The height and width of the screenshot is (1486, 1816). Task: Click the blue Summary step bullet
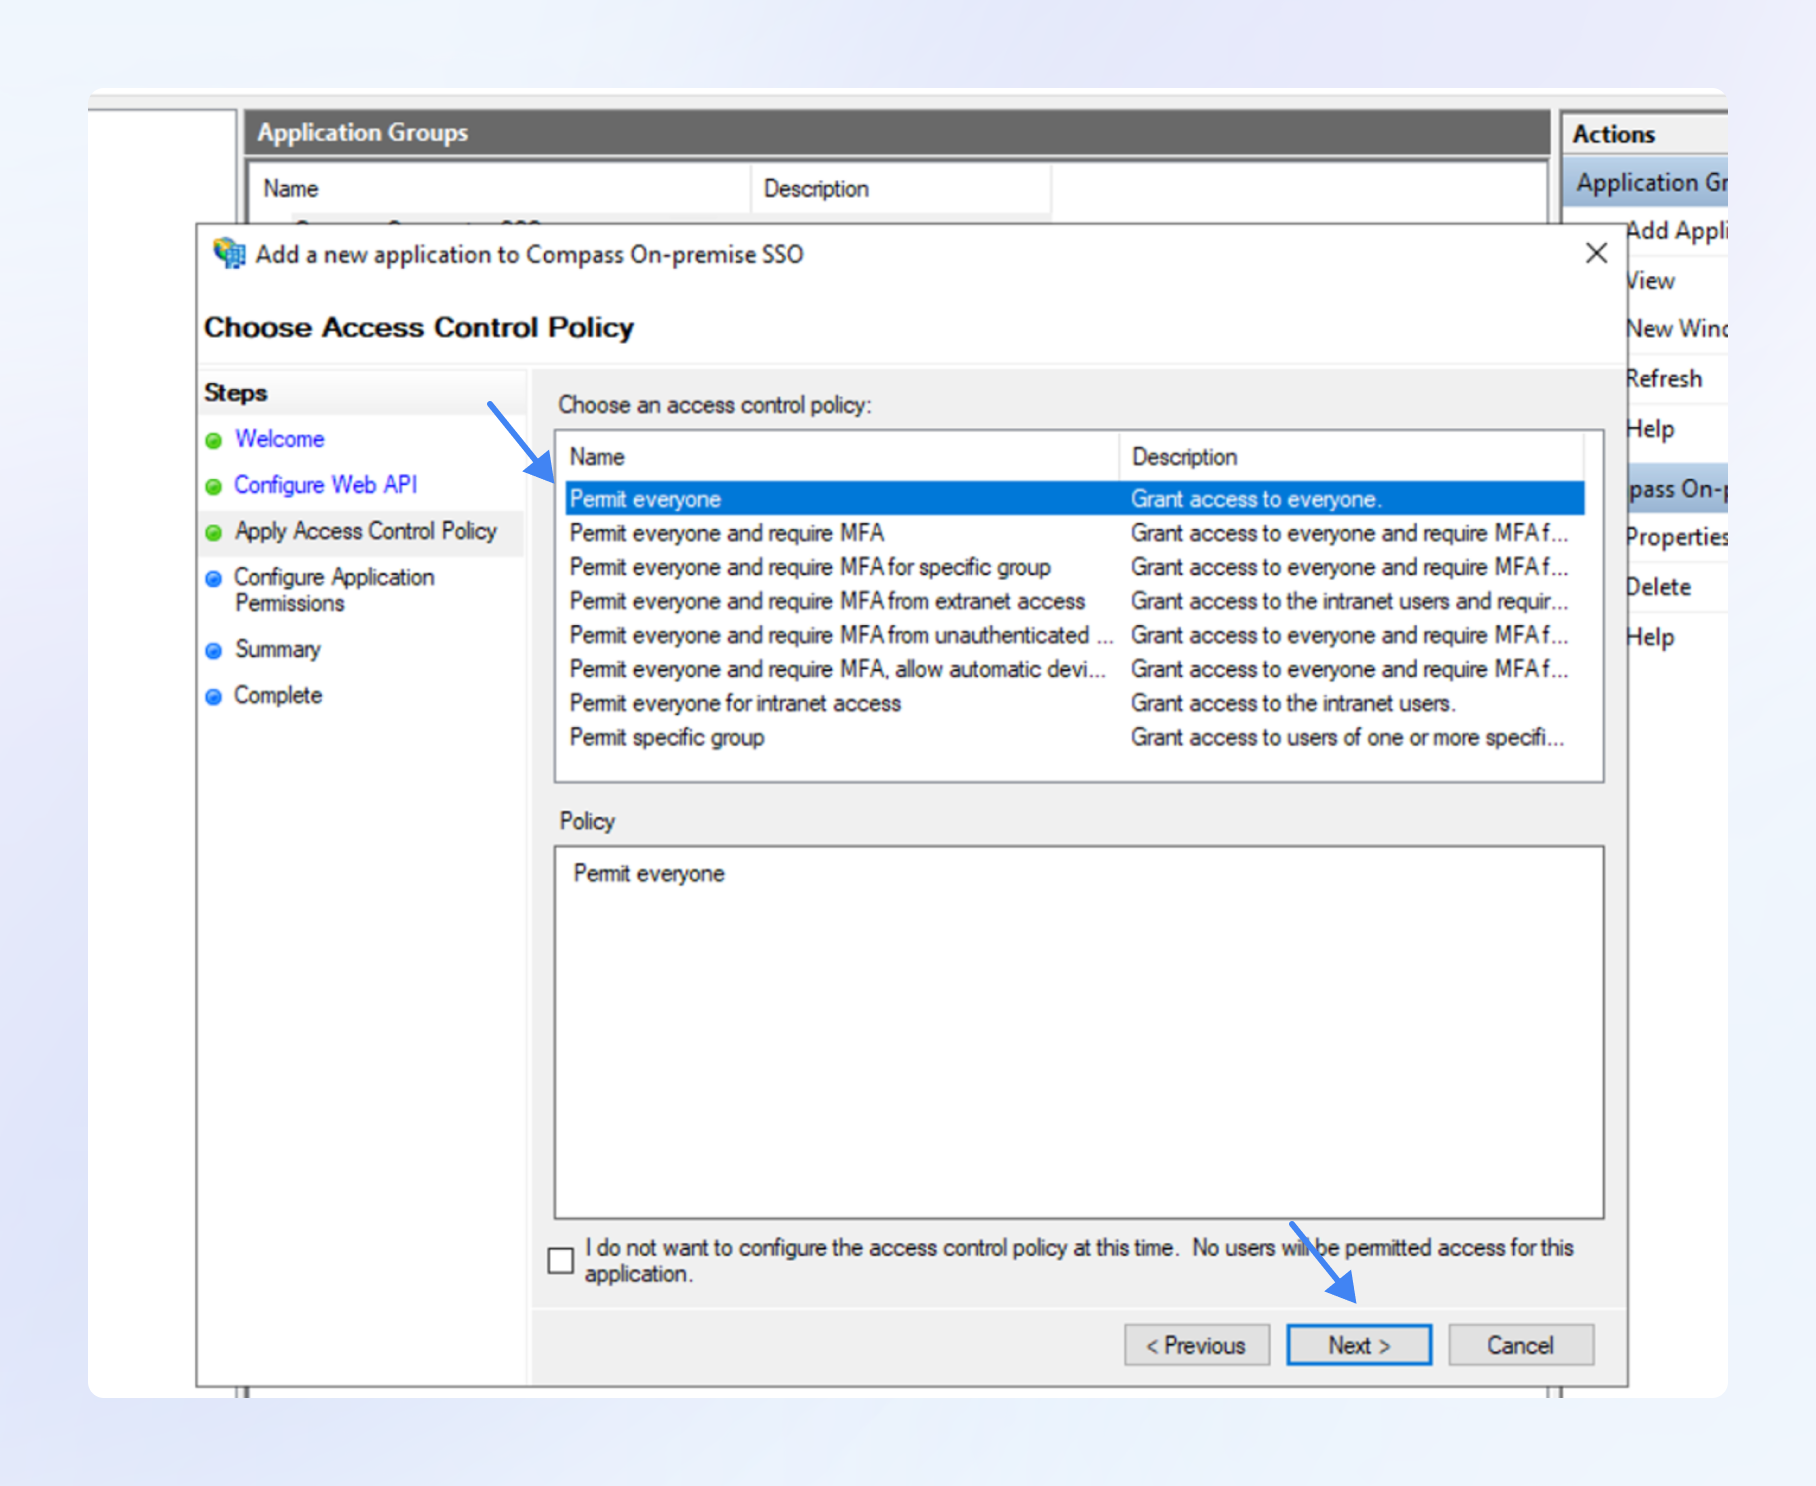(x=213, y=651)
